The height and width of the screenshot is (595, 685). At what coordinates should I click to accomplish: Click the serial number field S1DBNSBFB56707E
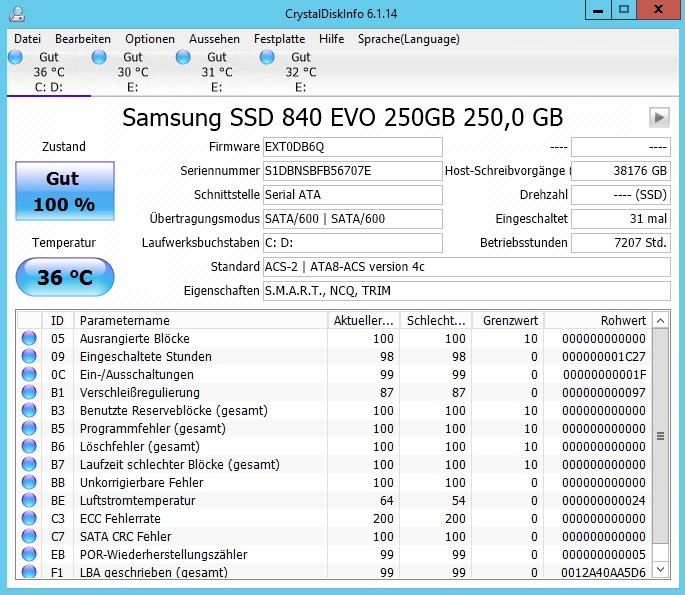click(x=353, y=171)
